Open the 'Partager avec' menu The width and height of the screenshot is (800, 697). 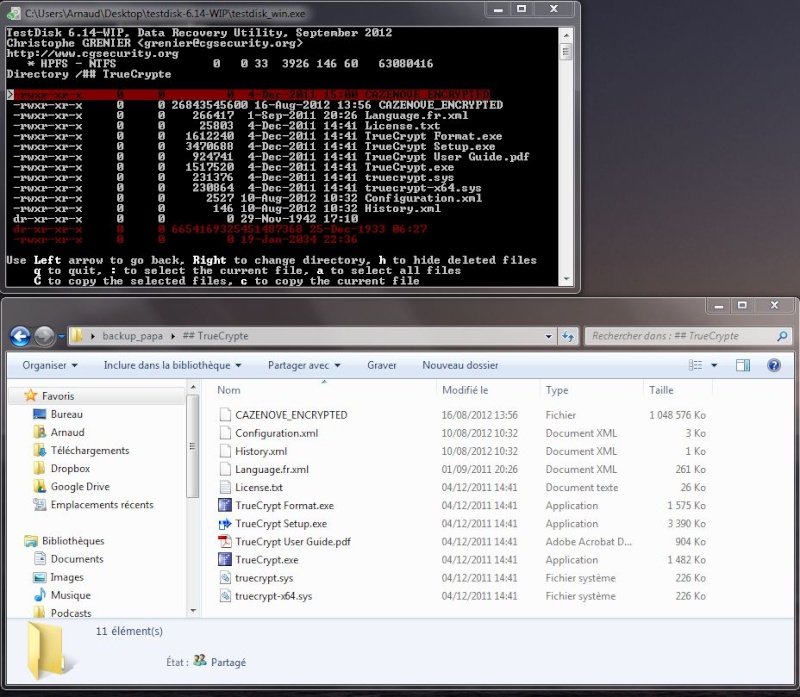tap(304, 365)
